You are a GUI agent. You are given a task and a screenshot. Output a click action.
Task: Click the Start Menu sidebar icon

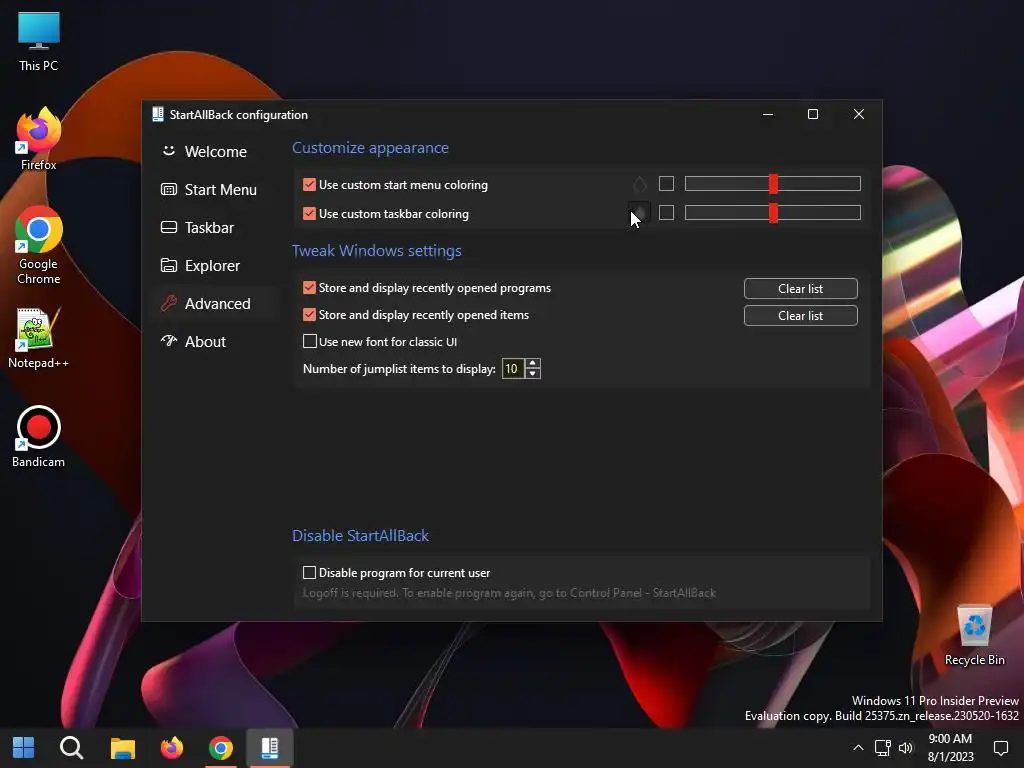tap(168, 189)
